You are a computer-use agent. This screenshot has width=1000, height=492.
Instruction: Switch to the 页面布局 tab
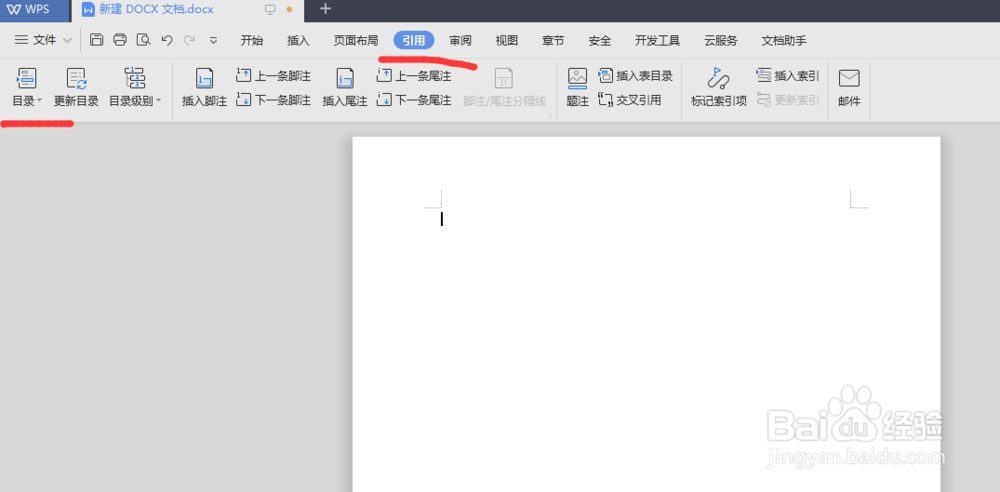click(x=356, y=40)
